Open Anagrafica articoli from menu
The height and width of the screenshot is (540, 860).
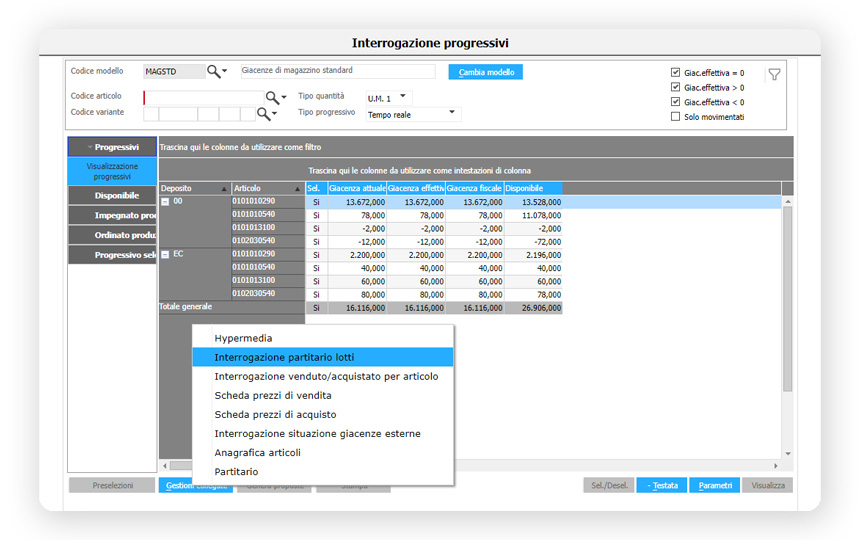[323, 453]
